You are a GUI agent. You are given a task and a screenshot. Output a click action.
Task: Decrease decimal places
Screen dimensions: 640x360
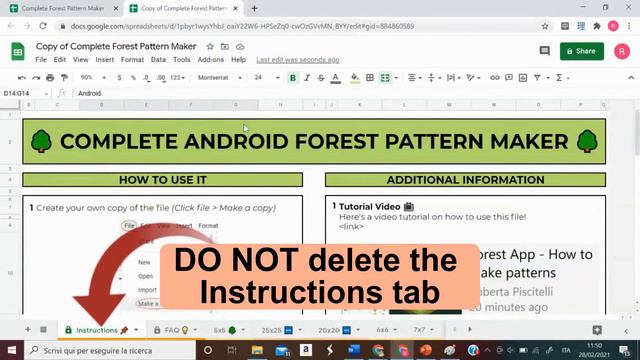[x=147, y=78]
